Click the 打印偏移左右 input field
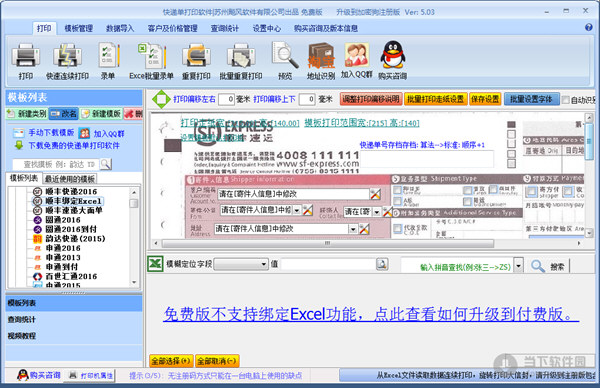The width and height of the screenshot is (600, 388). point(226,99)
